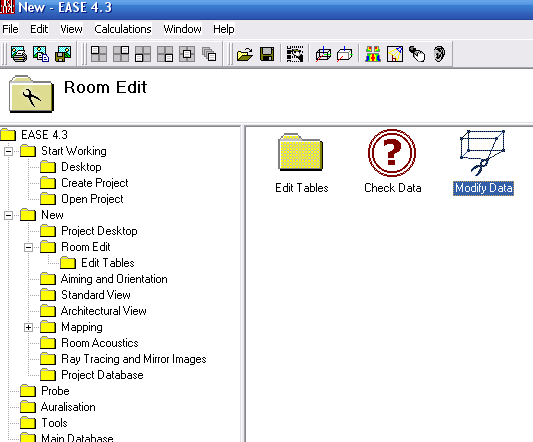Arrange window to the bottom-left quadrant
The image size is (533, 442).
pyautogui.click(x=143, y=54)
